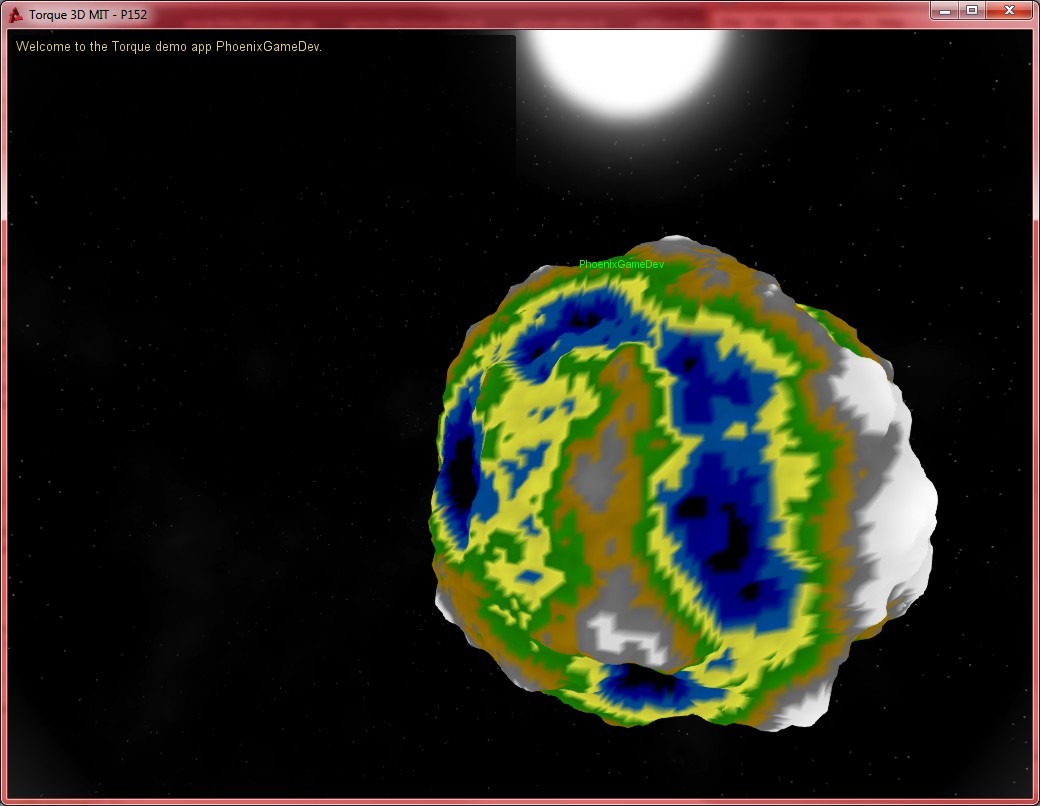Maximize the Torque 3D MIT window
Screen dimensions: 1040x806
[972, 11]
